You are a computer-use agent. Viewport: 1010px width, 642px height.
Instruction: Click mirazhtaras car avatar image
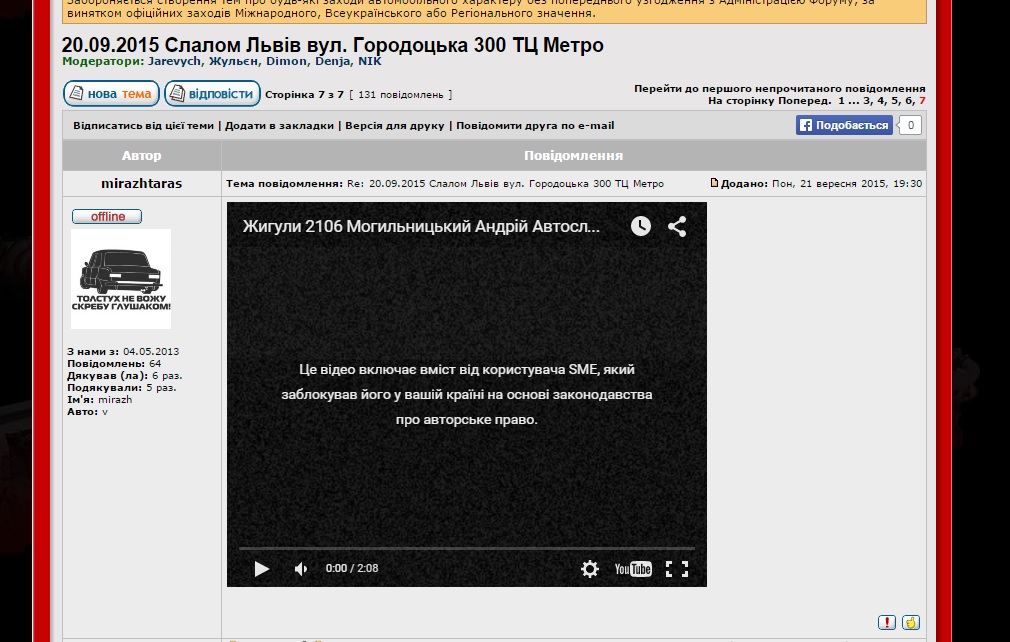tap(121, 279)
